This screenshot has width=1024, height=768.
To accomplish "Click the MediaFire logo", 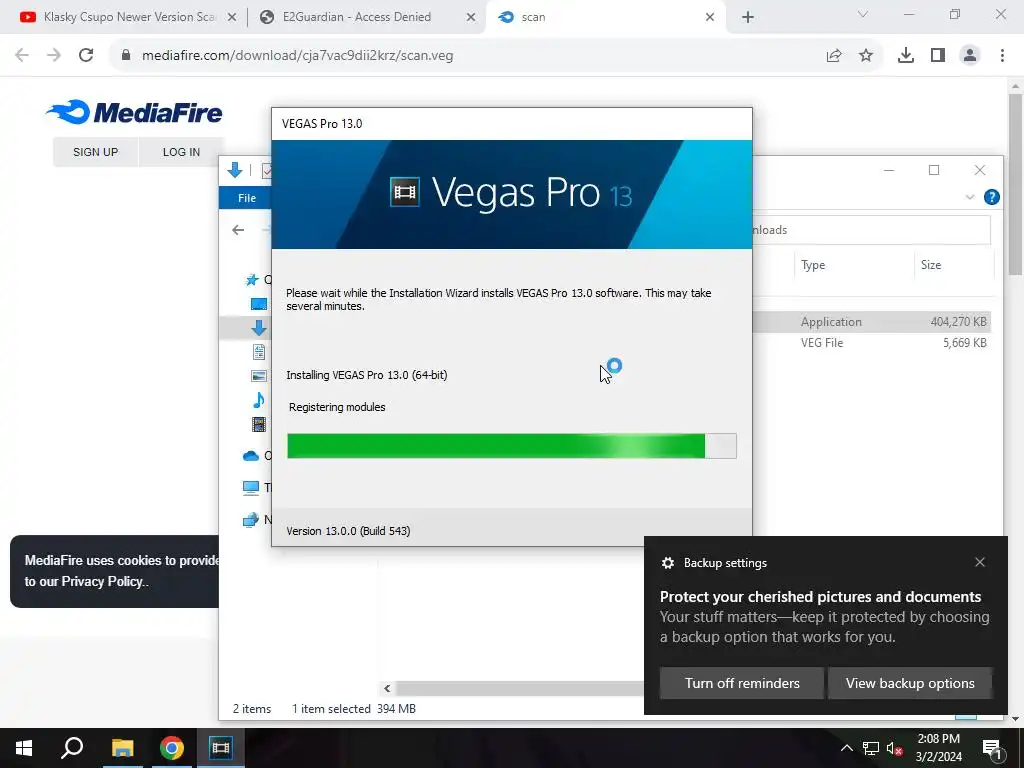I will (x=135, y=112).
